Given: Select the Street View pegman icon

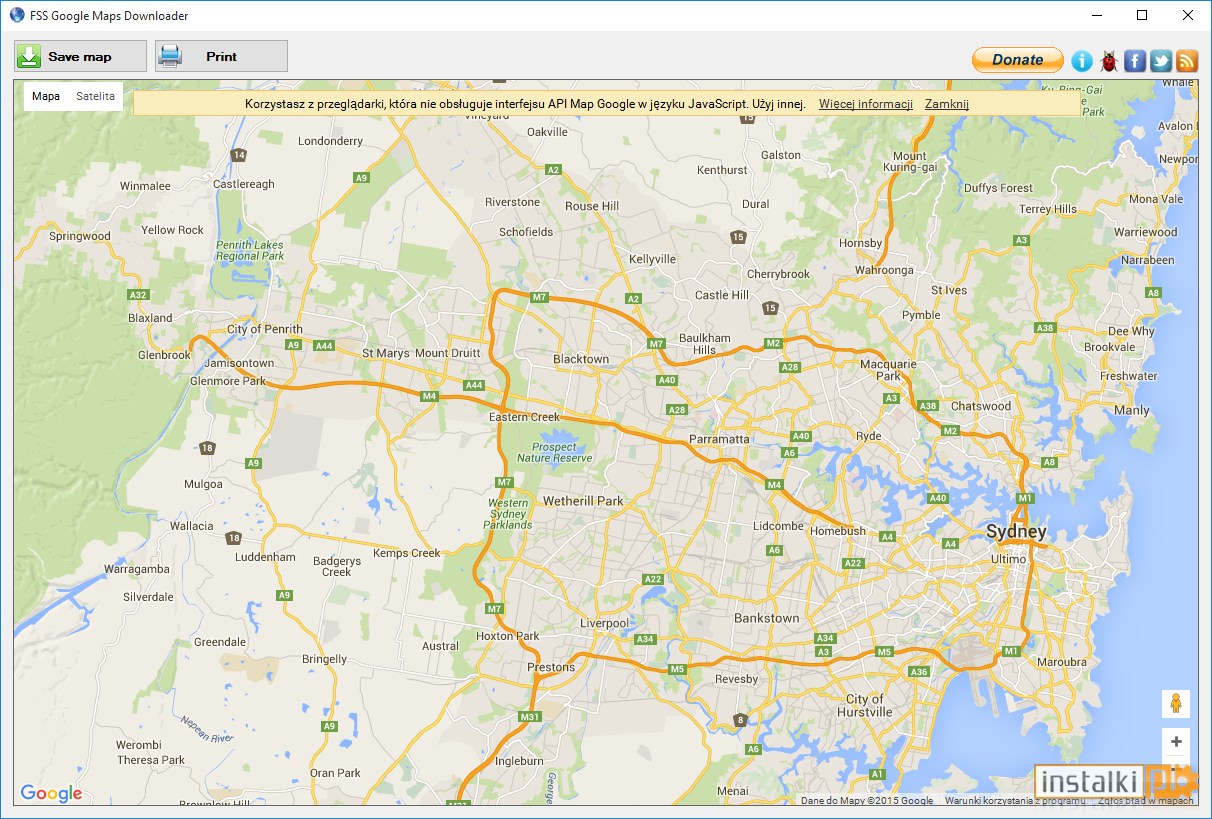Looking at the screenshot, I should [1176, 703].
